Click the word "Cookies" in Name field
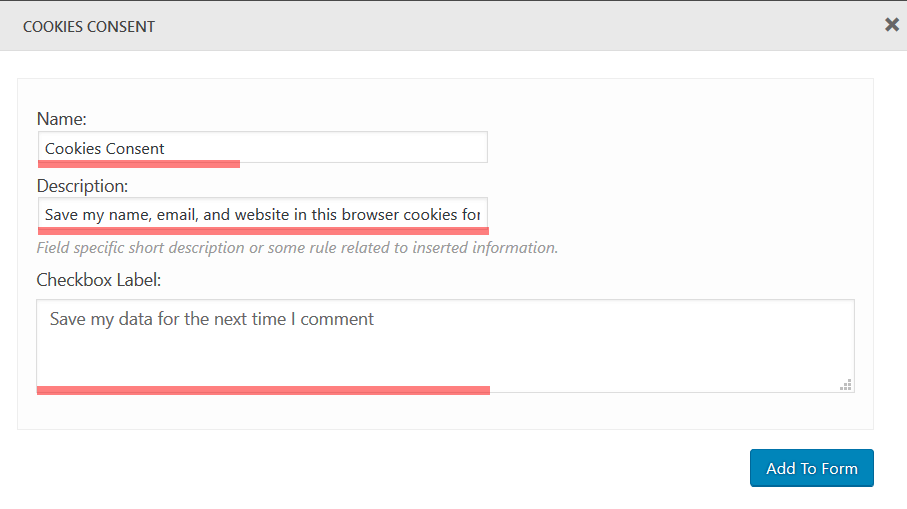The image size is (907, 509). pyautogui.click(x=73, y=149)
